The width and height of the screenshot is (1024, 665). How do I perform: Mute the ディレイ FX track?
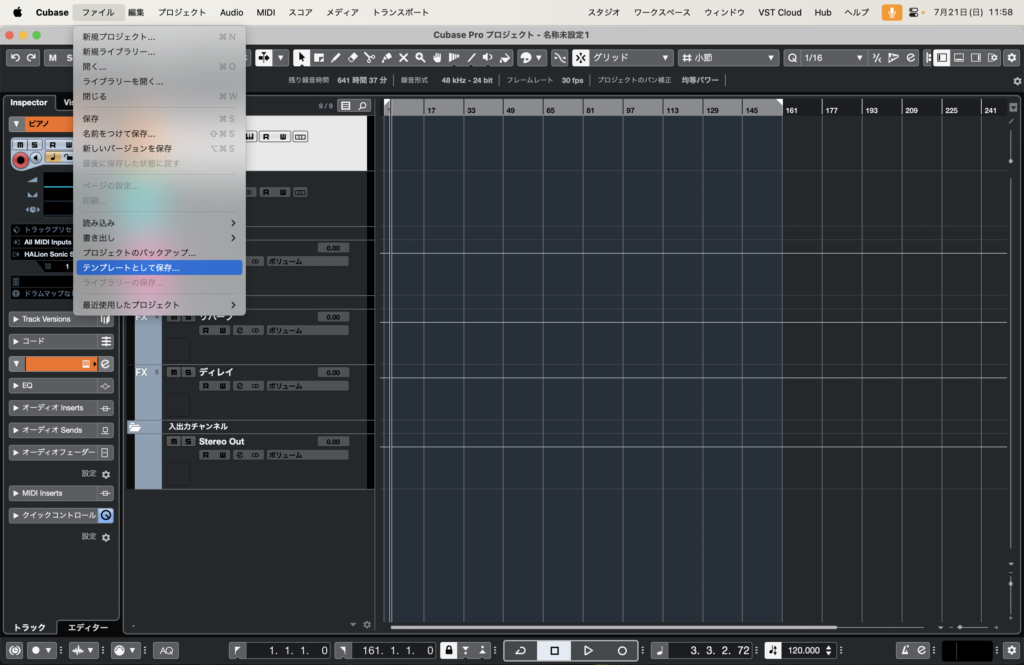point(173,372)
